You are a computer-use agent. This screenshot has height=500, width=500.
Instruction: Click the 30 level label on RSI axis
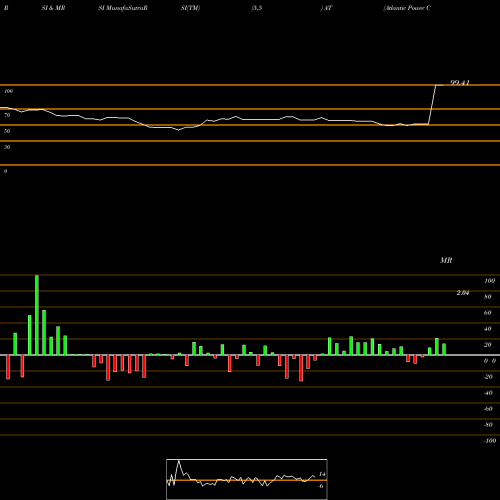click(x=7, y=147)
